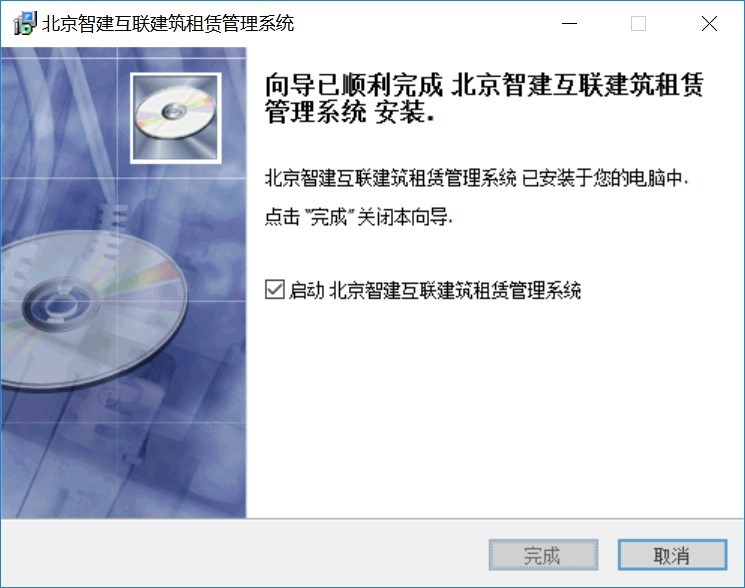Image resolution: width=745 pixels, height=588 pixels.
Task: Click the line 点击完成关闭本向导
Action: pos(359,217)
